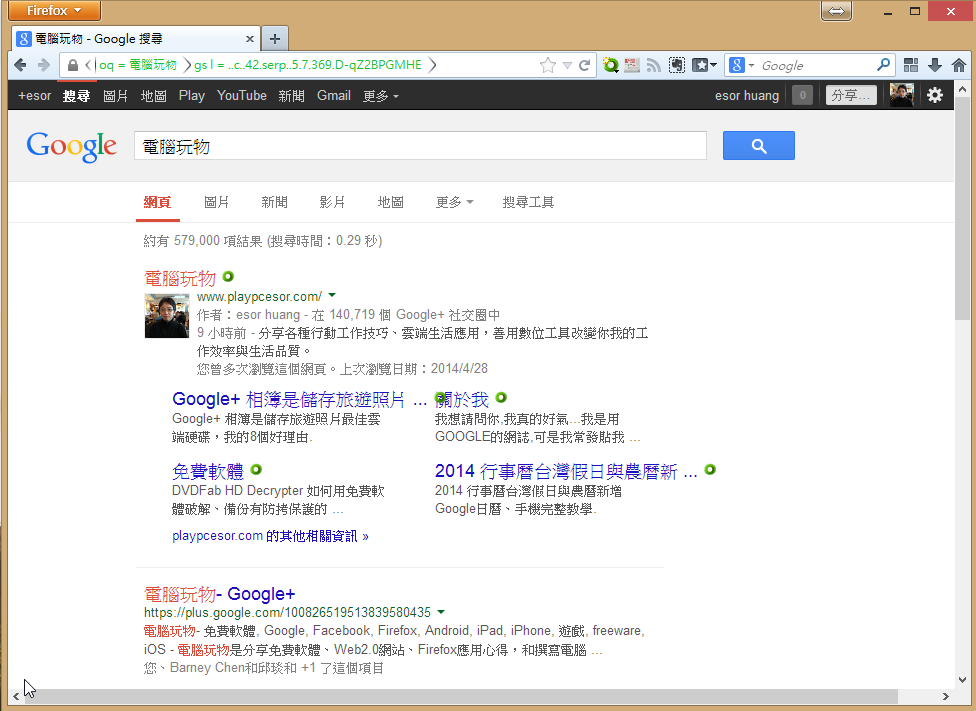Open the downloads arrow icon
Viewport: 976px width, 711px height.
click(x=935, y=65)
